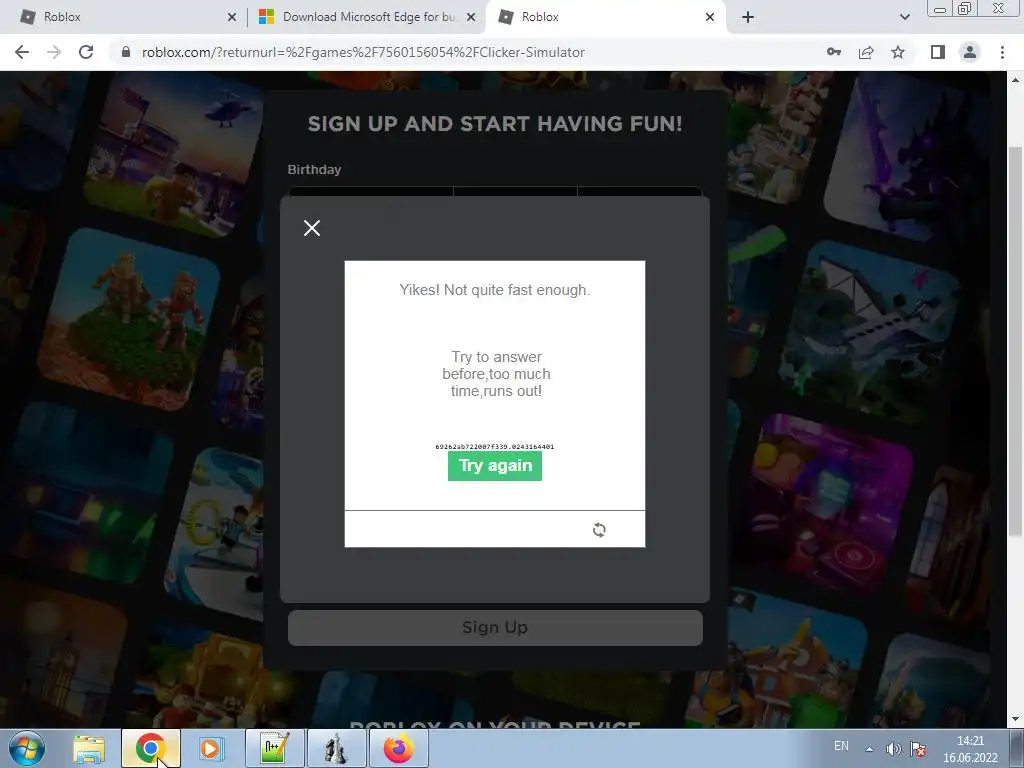Click the share page icon
The width and height of the screenshot is (1024, 768).
tap(866, 52)
